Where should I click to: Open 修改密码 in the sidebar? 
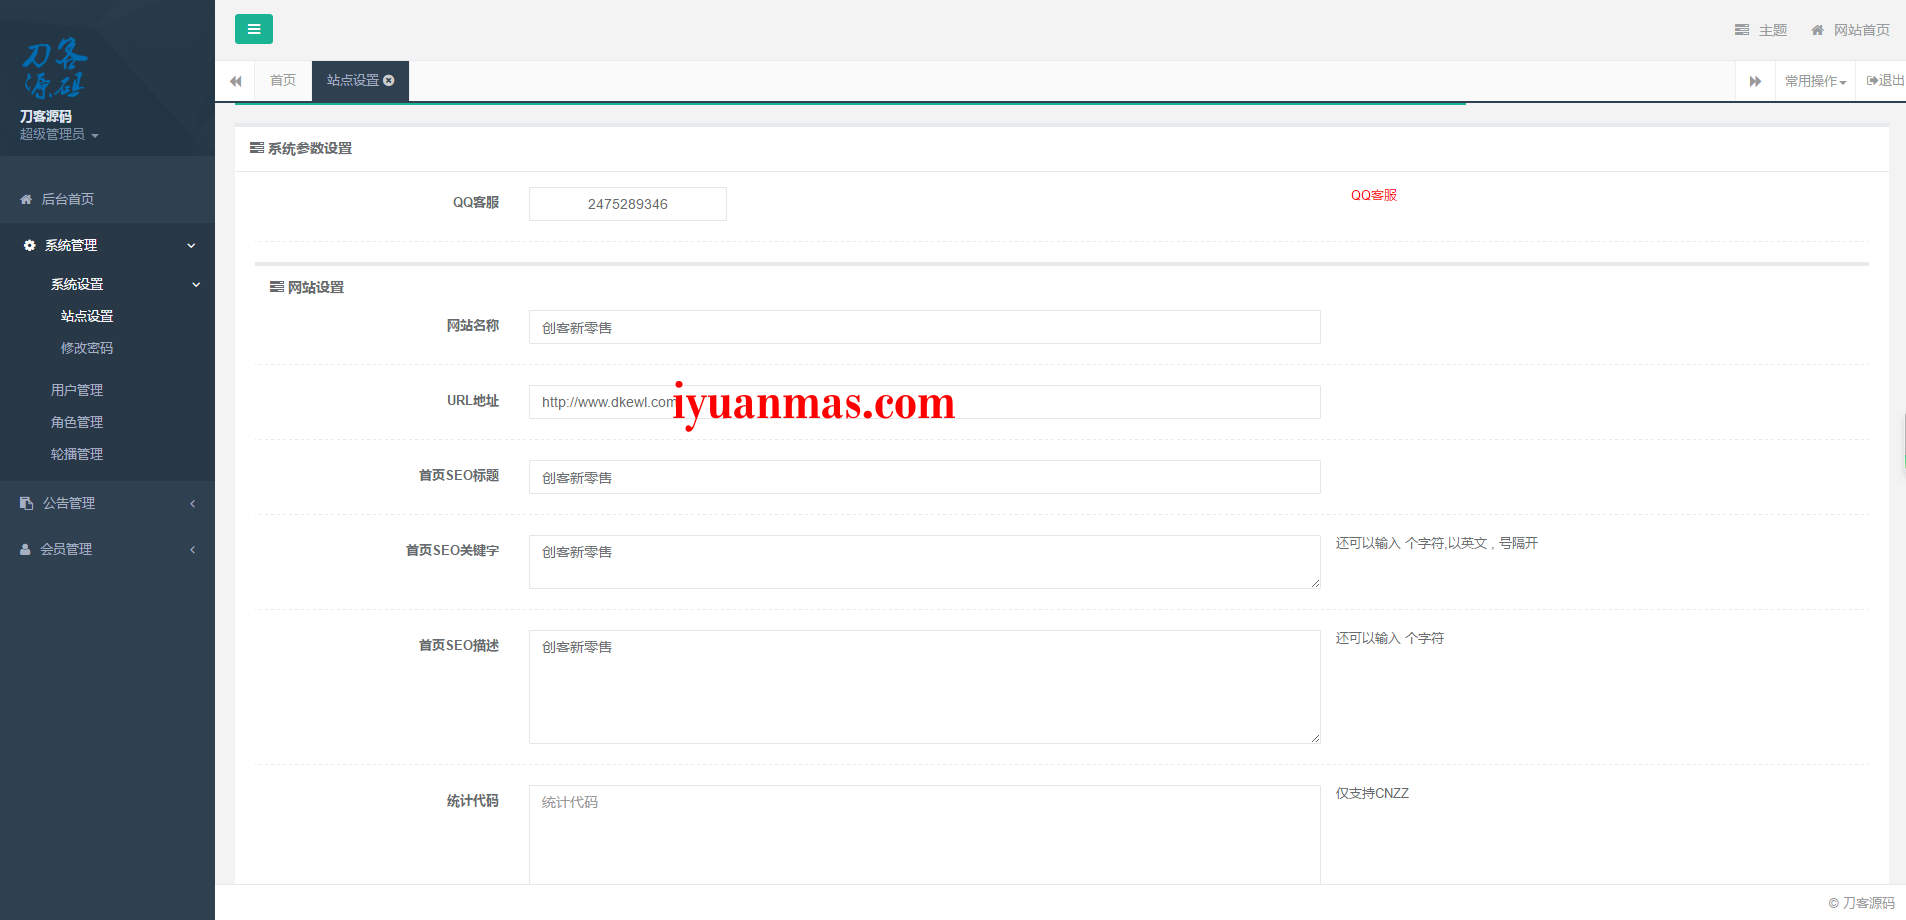pos(87,348)
